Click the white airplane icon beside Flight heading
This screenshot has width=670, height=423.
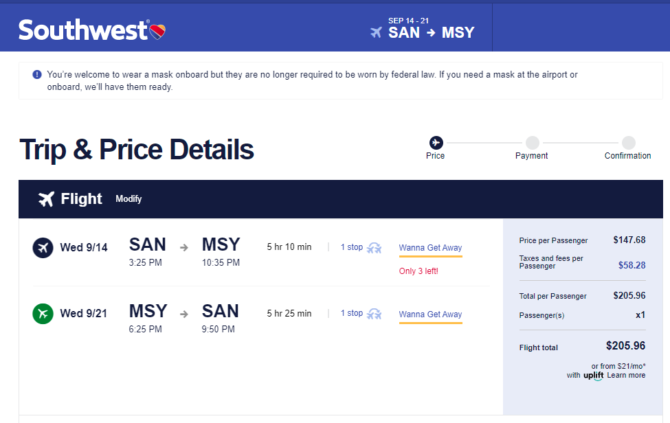point(47,199)
